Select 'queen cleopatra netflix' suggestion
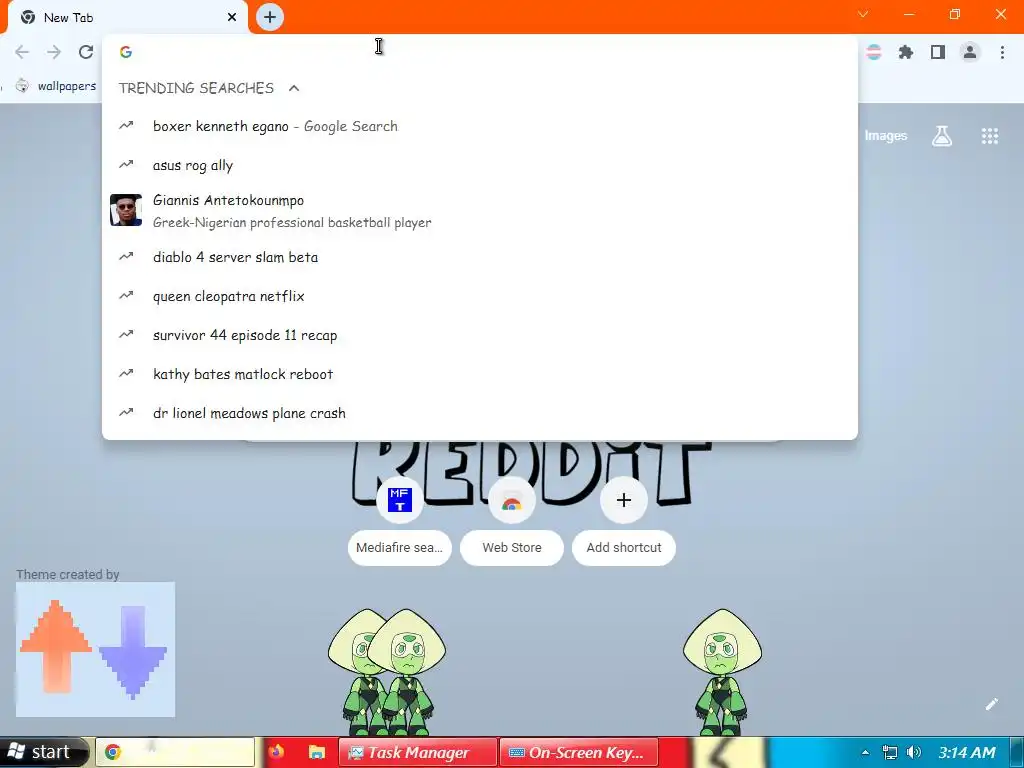 coord(479,296)
